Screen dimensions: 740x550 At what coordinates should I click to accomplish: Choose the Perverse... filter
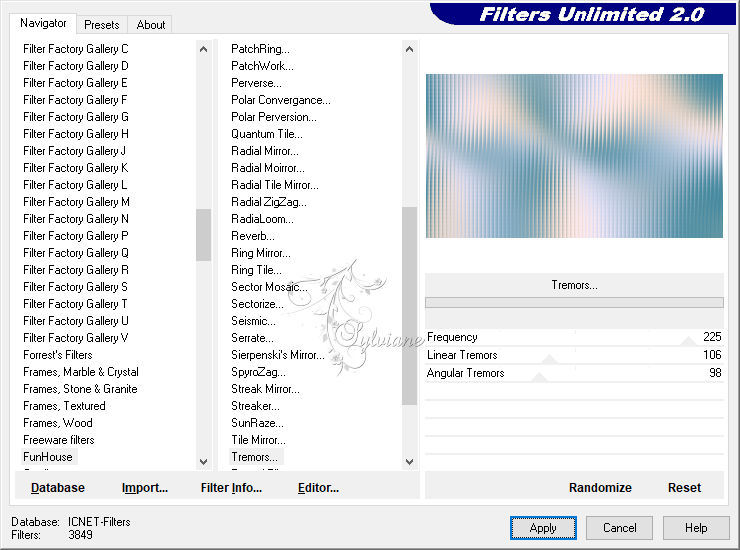(x=256, y=83)
